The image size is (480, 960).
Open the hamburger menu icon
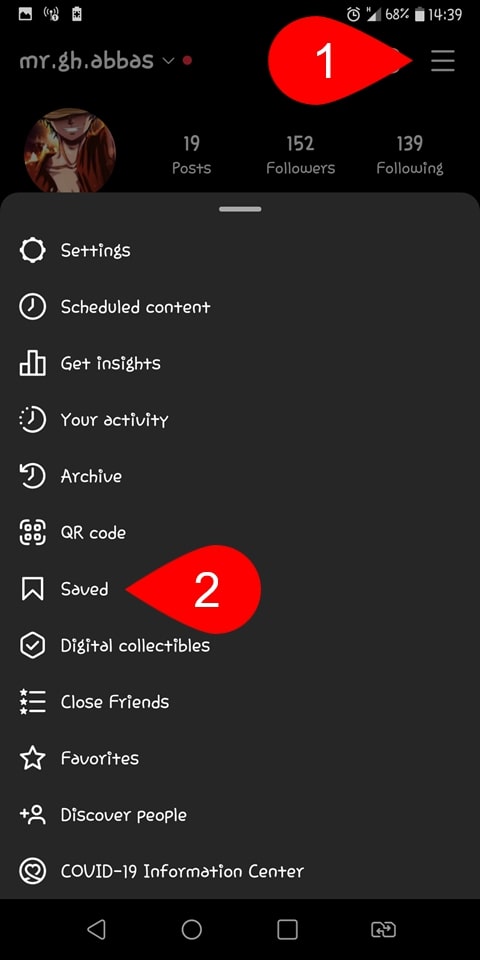point(443,61)
